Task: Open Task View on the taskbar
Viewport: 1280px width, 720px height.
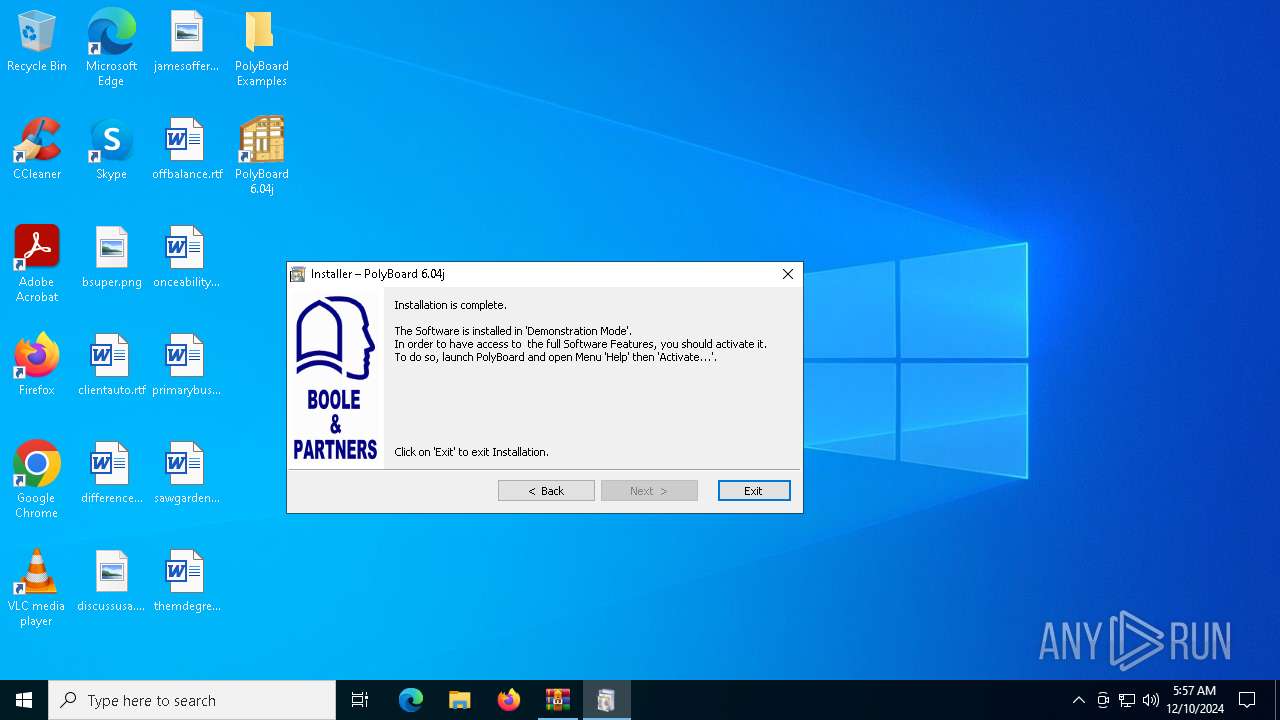Action: click(x=360, y=700)
